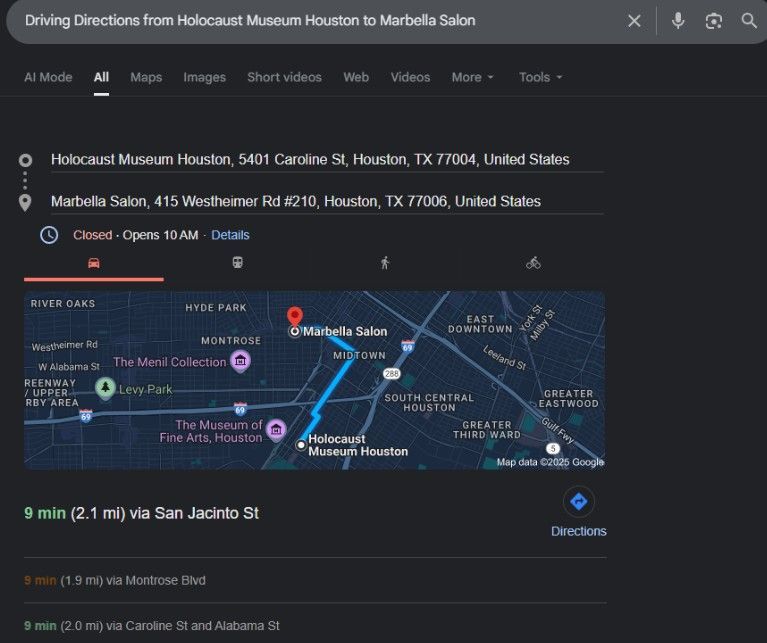Switch to the Web tab

tap(356, 77)
